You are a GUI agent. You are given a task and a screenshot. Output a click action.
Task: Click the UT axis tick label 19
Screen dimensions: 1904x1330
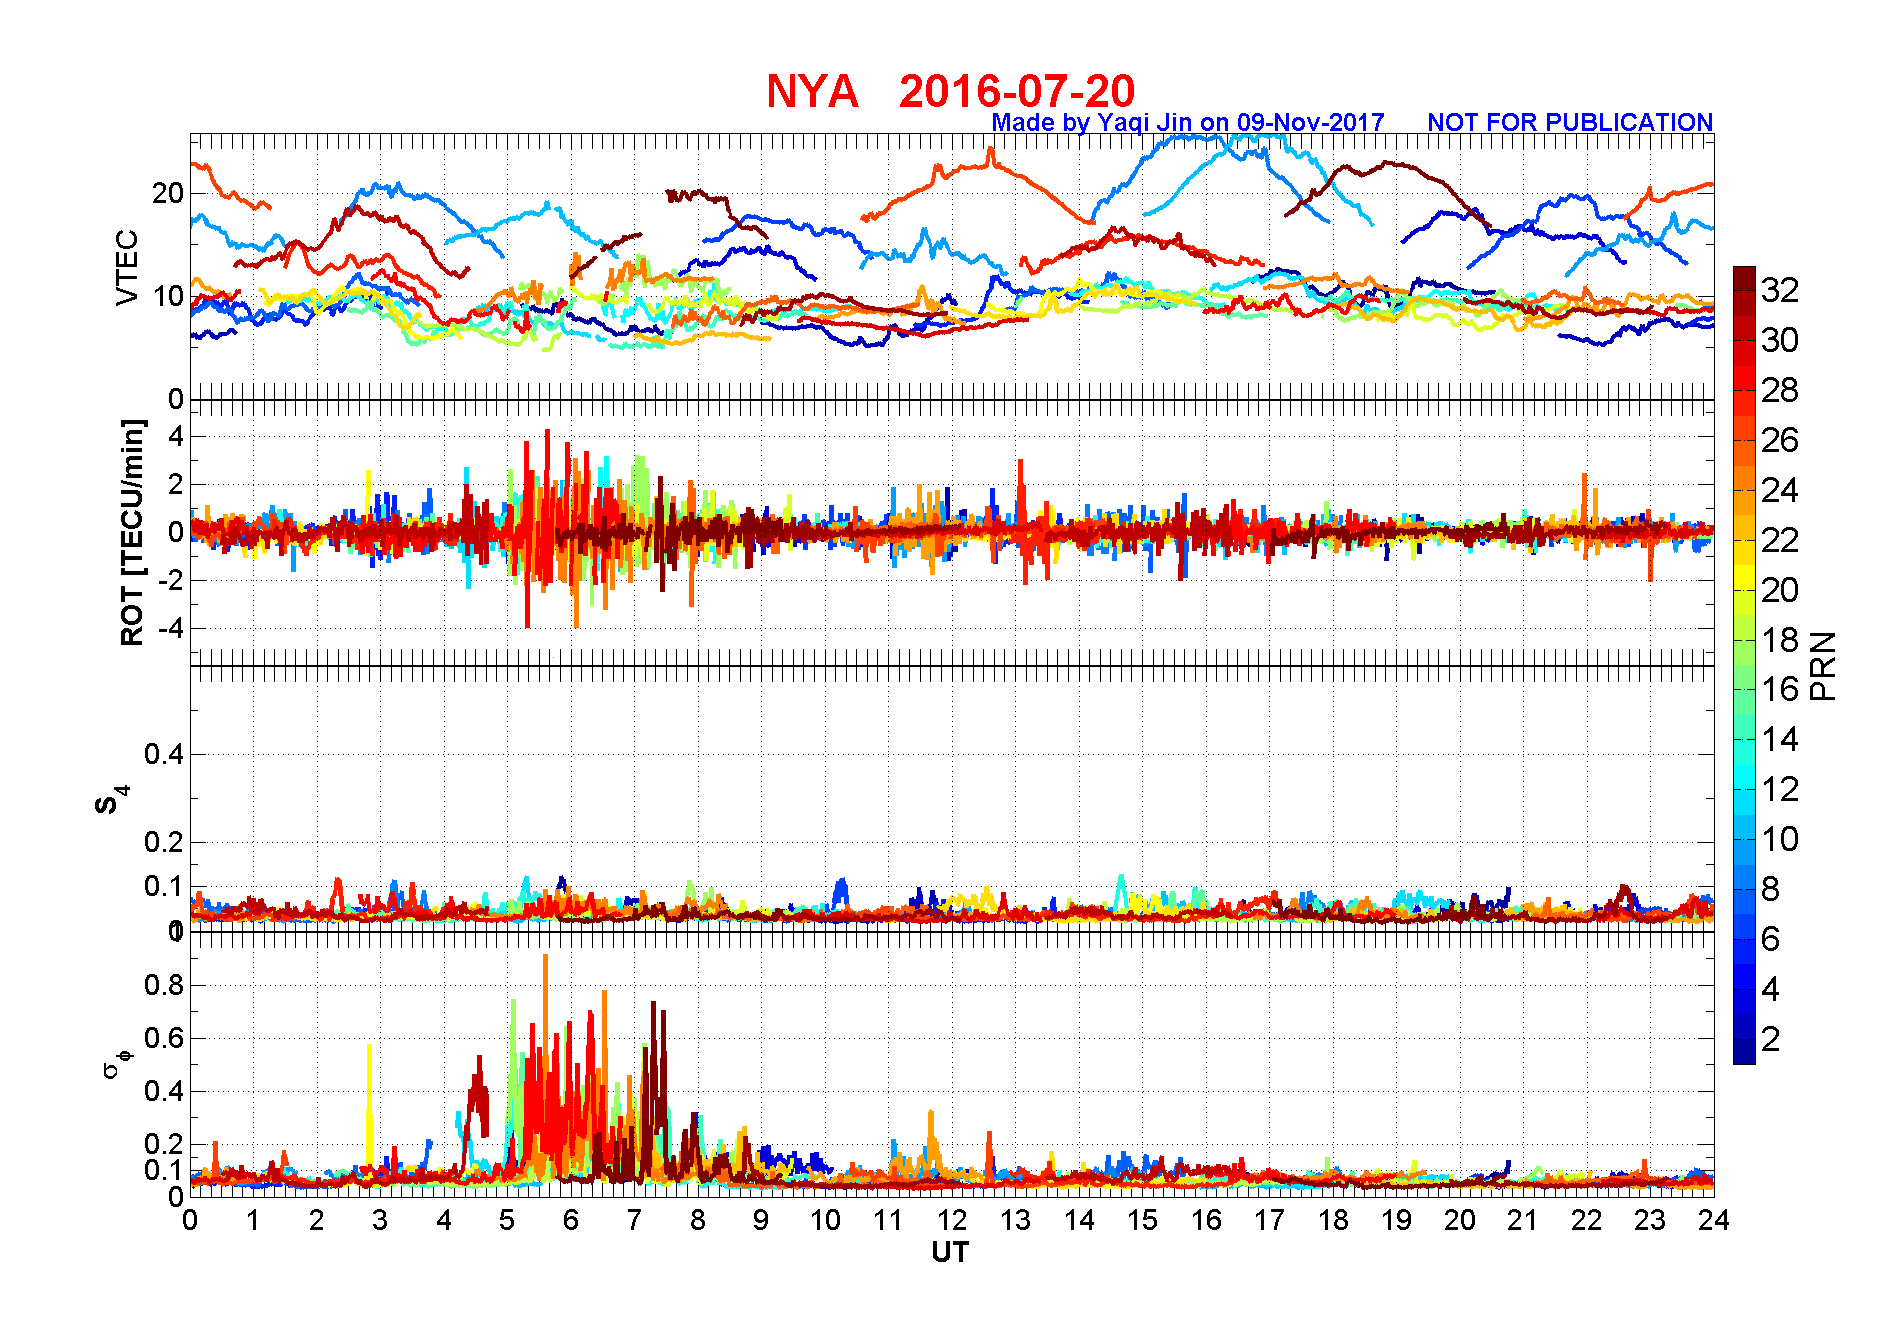[x=1396, y=1220]
